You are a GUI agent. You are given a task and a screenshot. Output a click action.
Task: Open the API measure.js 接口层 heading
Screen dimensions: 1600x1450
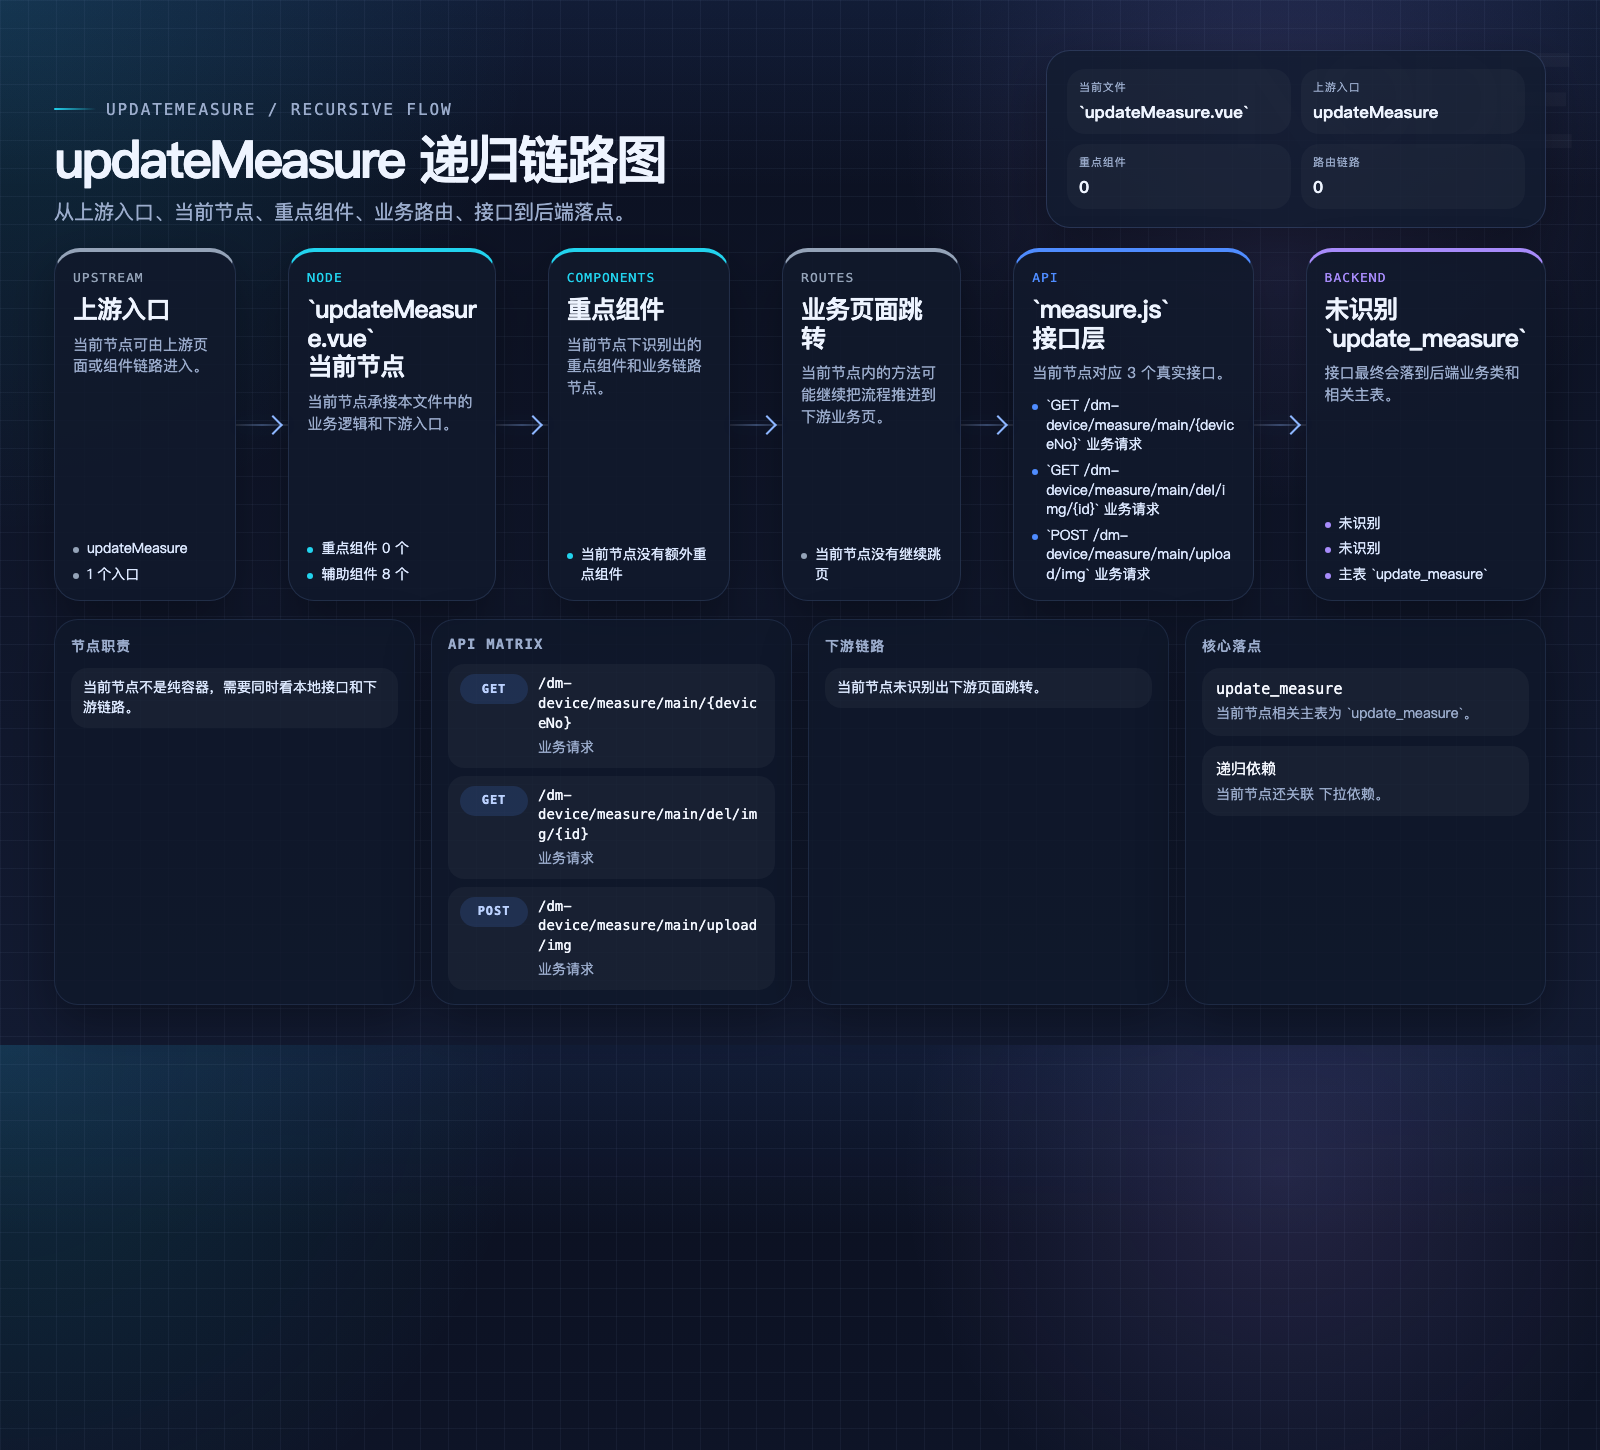point(1100,323)
